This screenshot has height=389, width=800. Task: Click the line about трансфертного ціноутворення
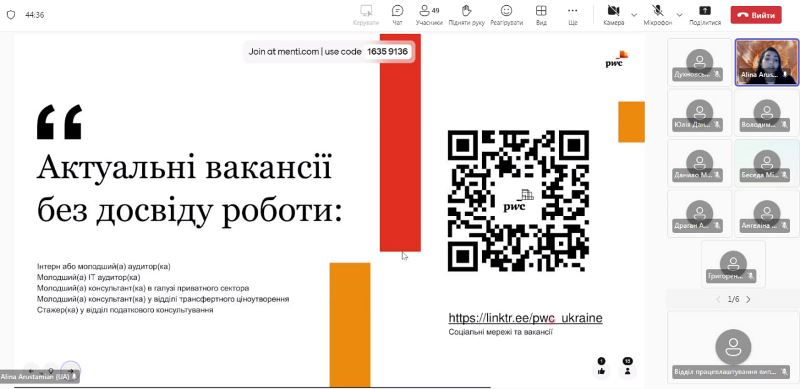coord(163,299)
